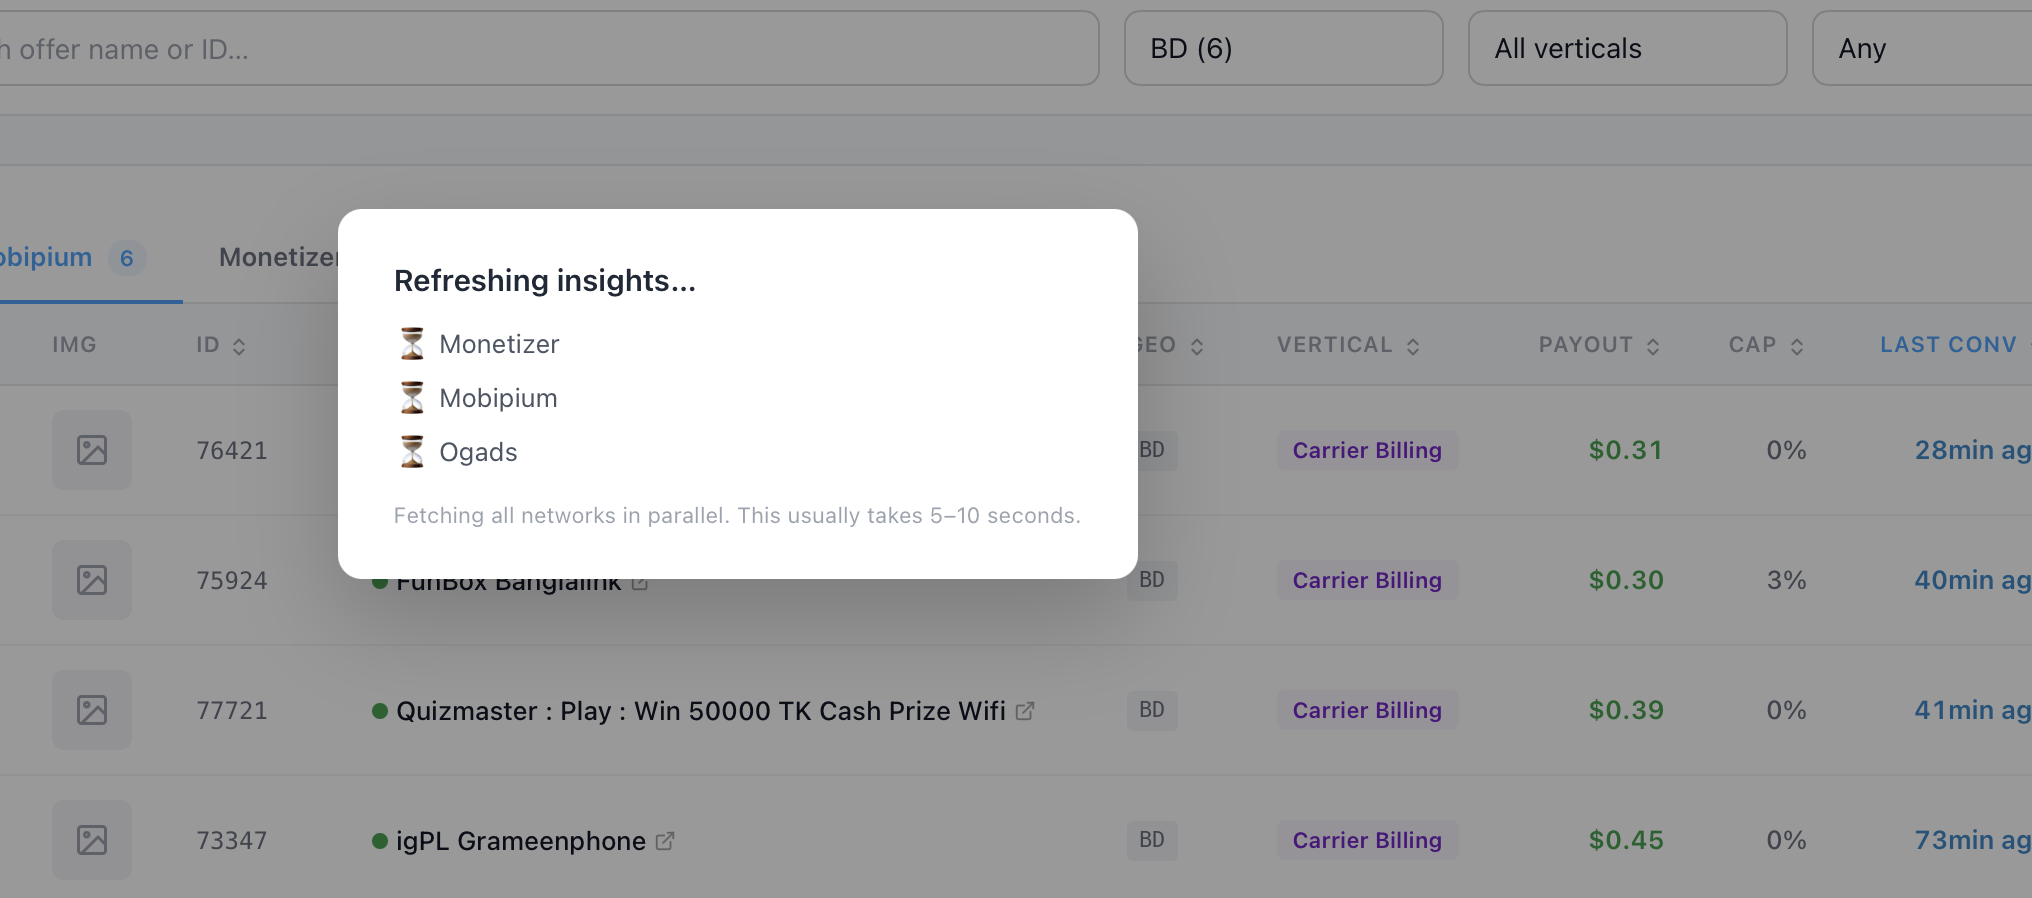Open image placeholder for offer 76421
Screen dimensions: 2032x898
92,450
